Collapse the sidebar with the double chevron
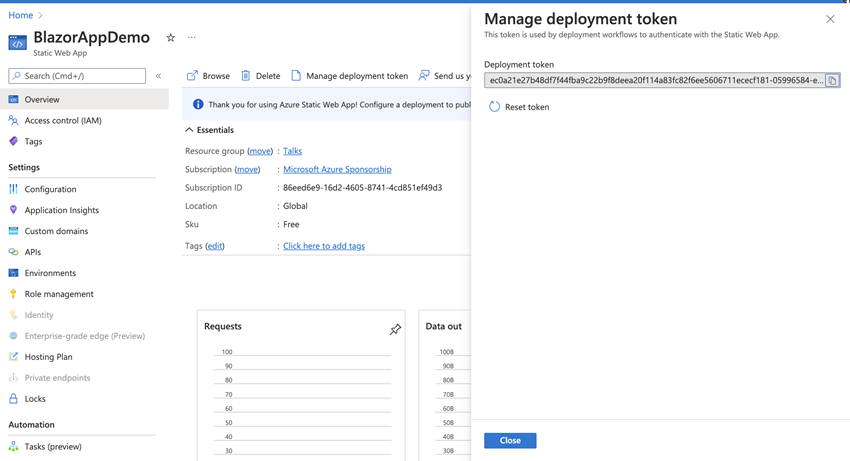Image resolution: width=850 pixels, height=461 pixels. [x=158, y=76]
